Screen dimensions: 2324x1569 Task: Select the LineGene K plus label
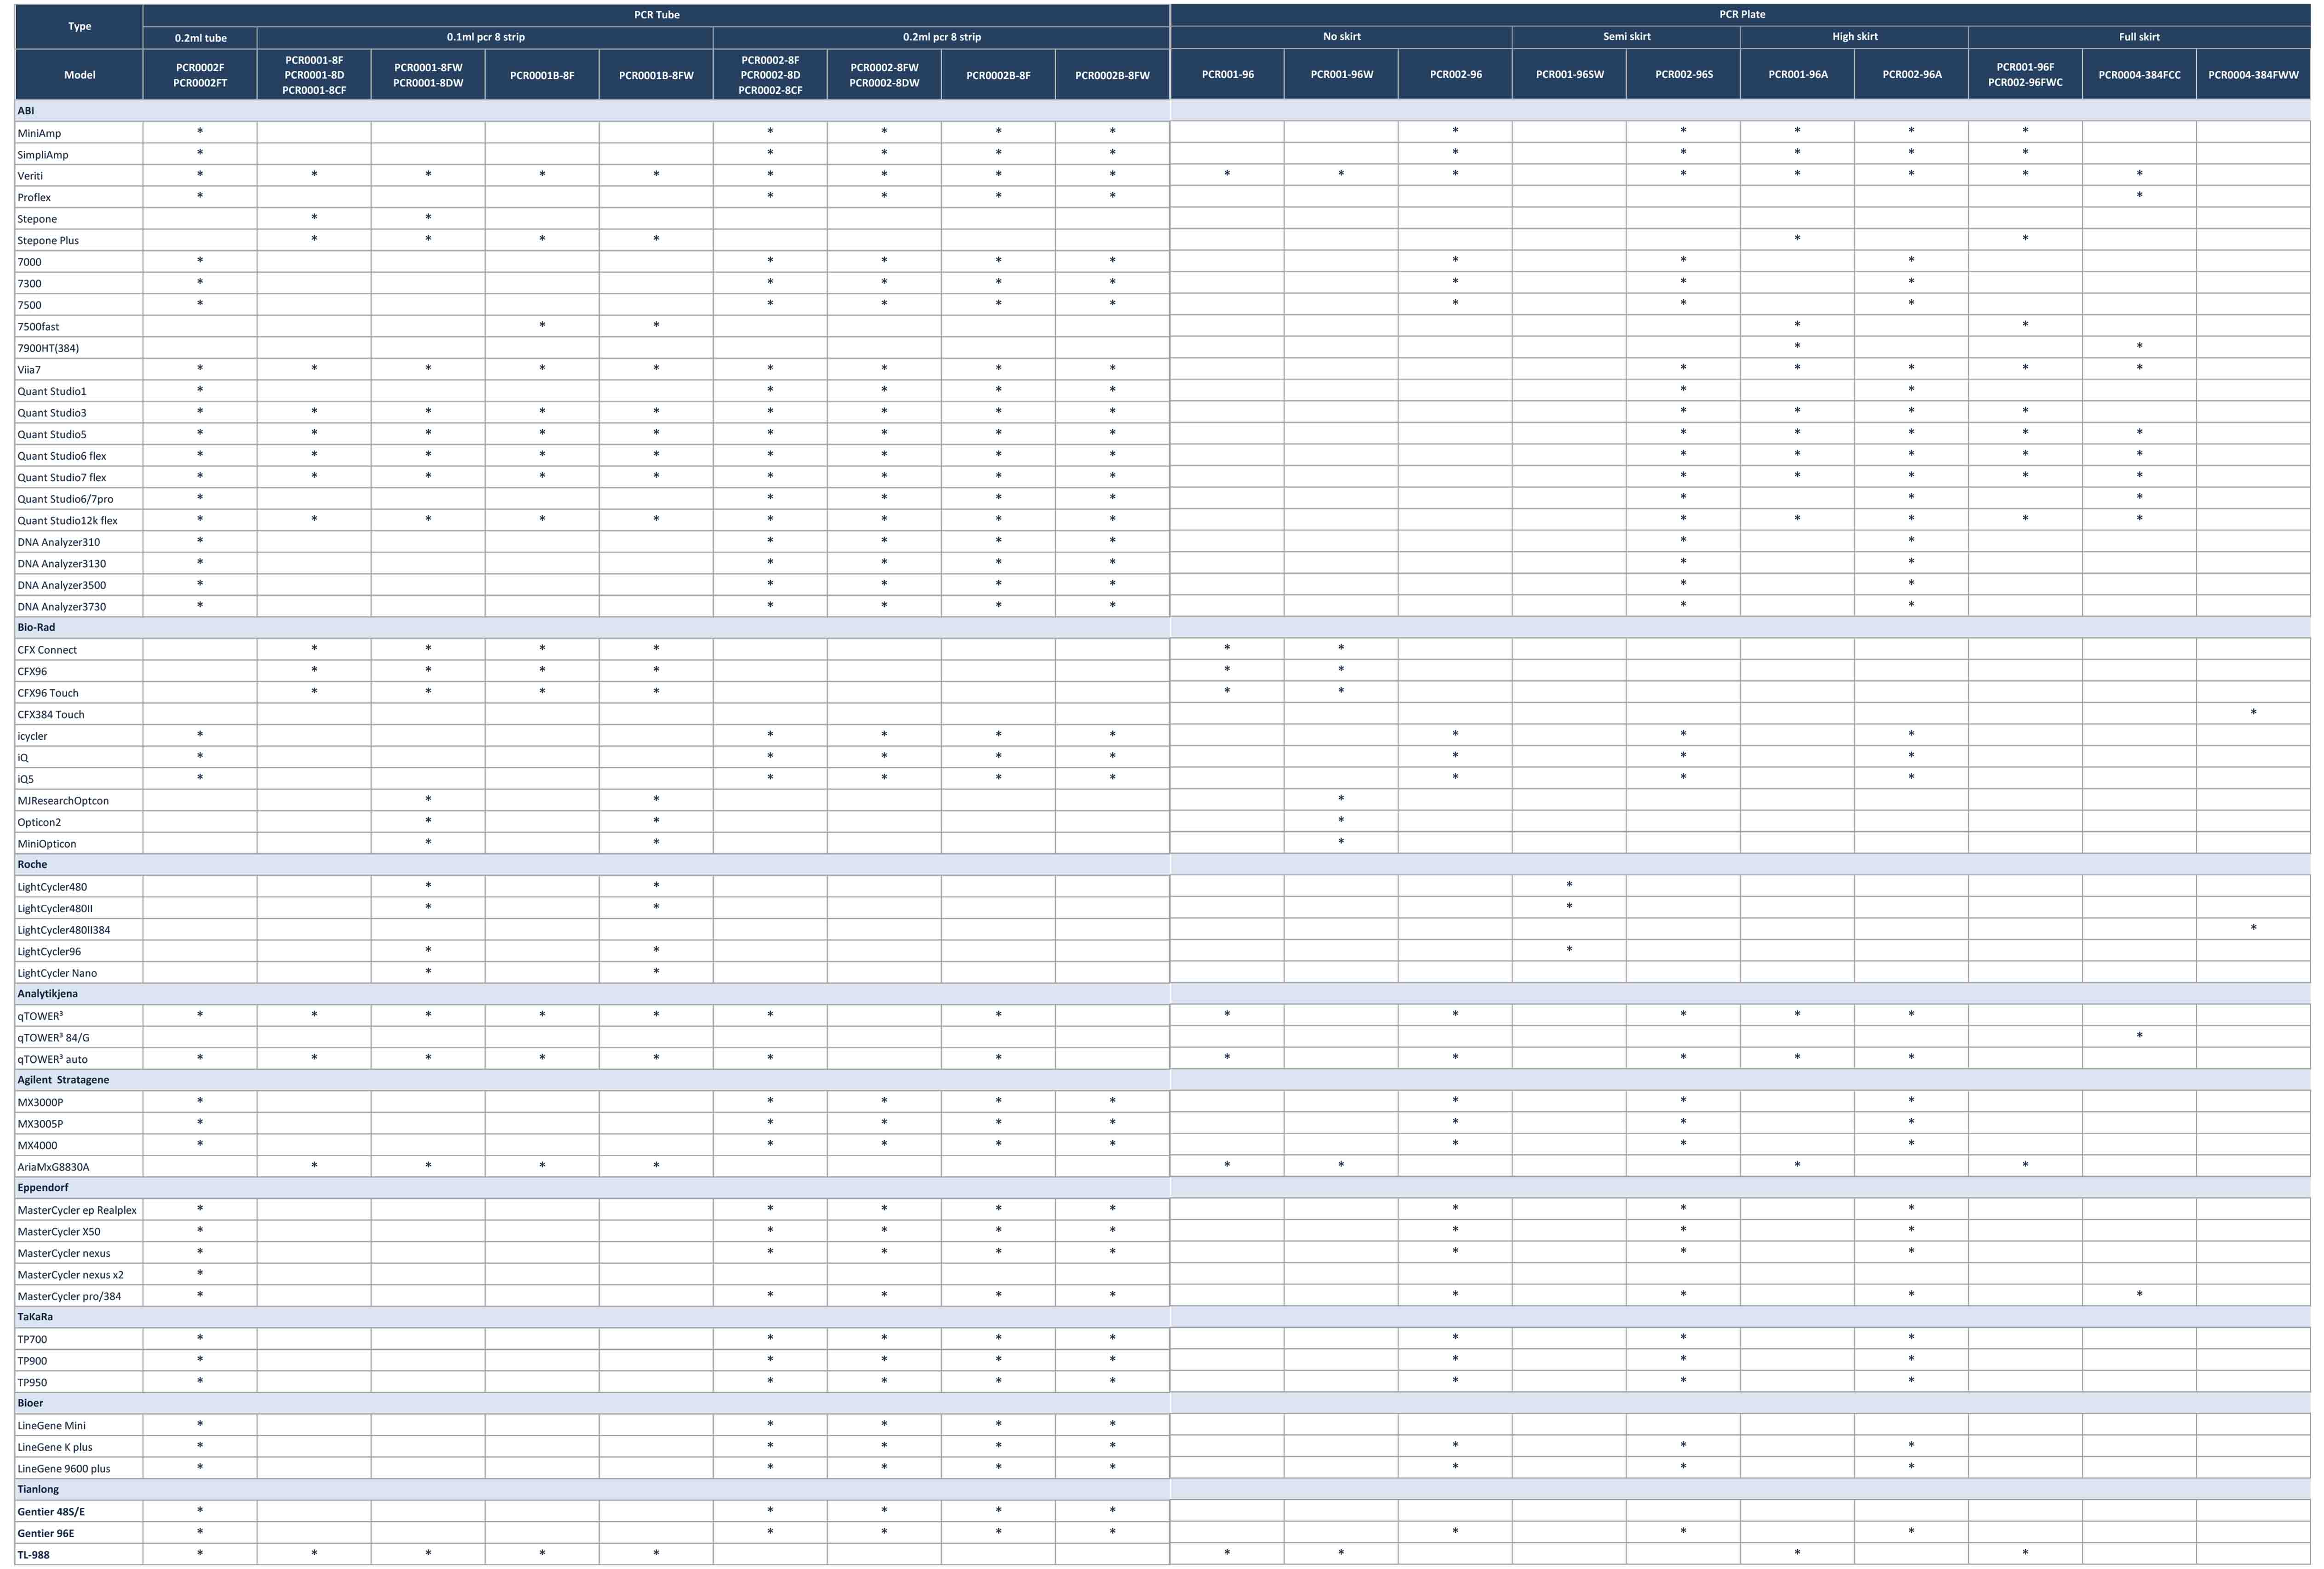(55, 1447)
